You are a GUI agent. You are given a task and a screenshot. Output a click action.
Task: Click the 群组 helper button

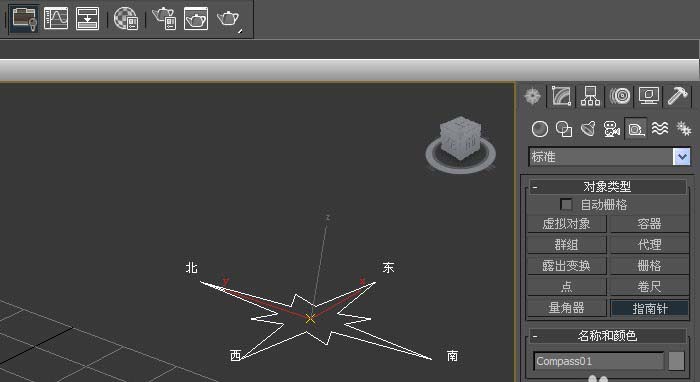pyautogui.click(x=567, y=245)
